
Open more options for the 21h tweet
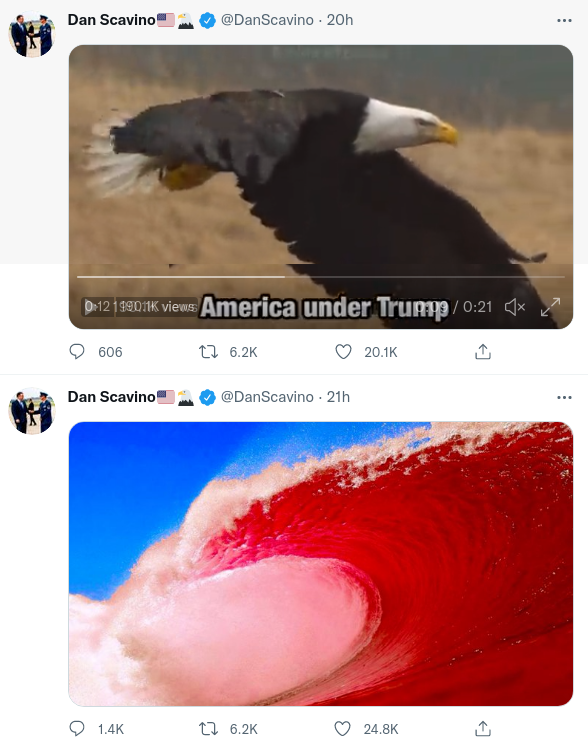tap(564, 397)
